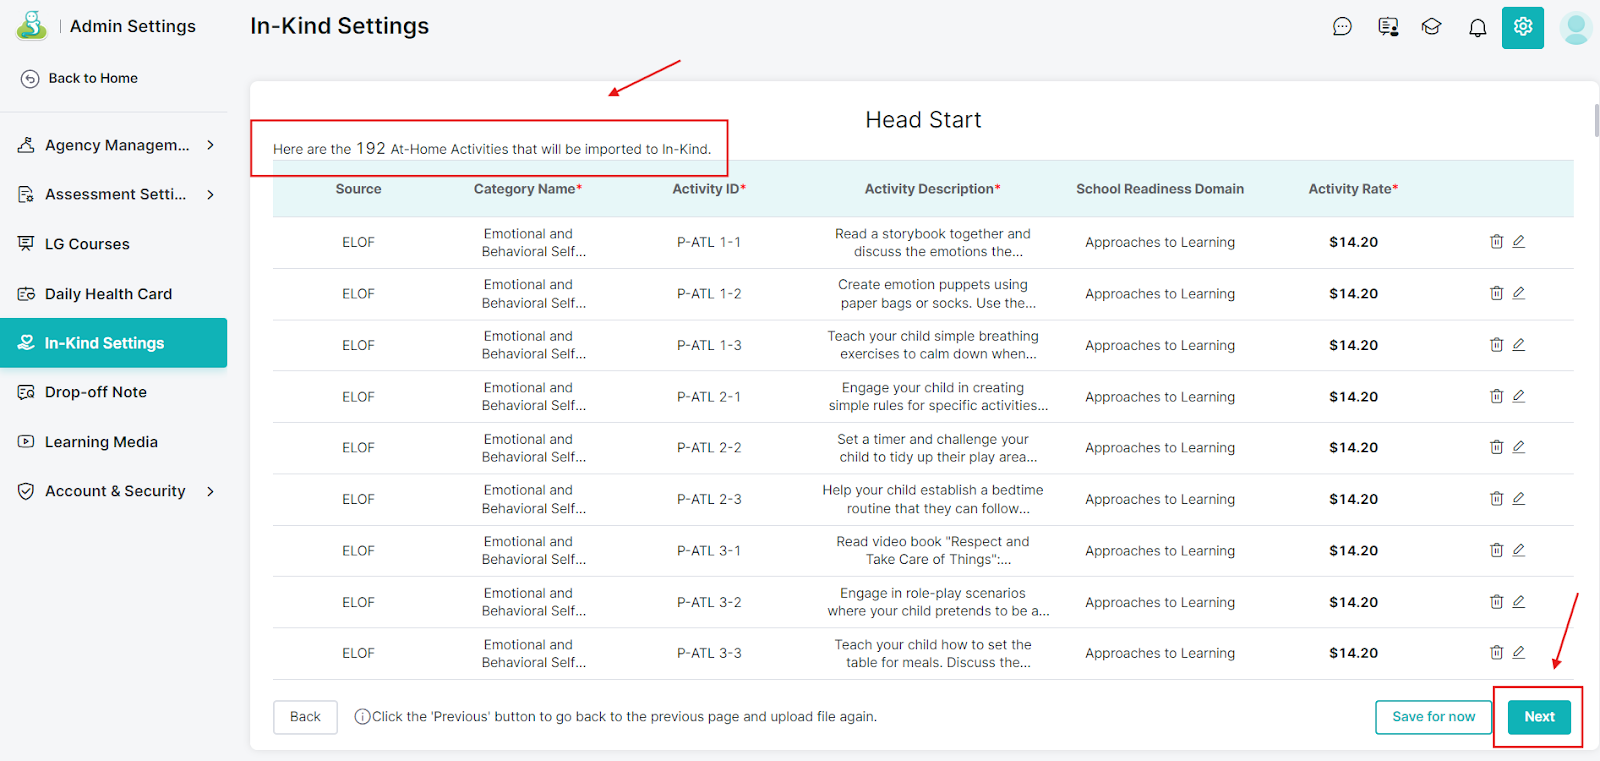Edit the P-ATL 1-2 activity row
This screenshot has width=1600, height=761.
[x=1518, y=293]
